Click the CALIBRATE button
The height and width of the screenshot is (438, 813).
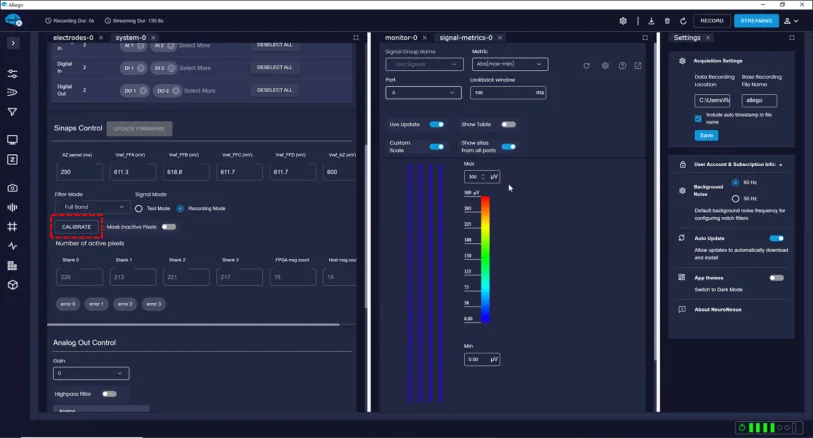point(76,227)
